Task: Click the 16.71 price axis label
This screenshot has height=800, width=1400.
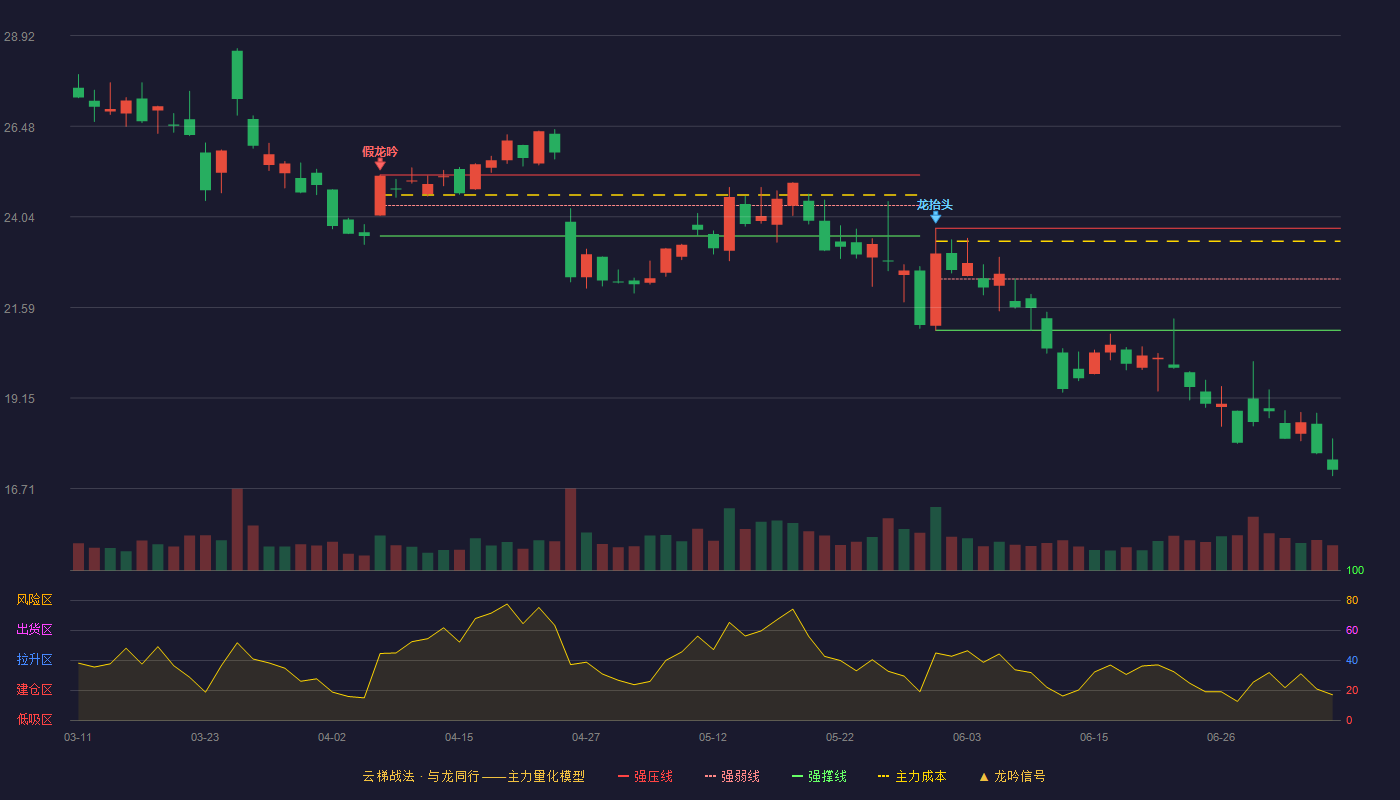Action: coord(19,489)
